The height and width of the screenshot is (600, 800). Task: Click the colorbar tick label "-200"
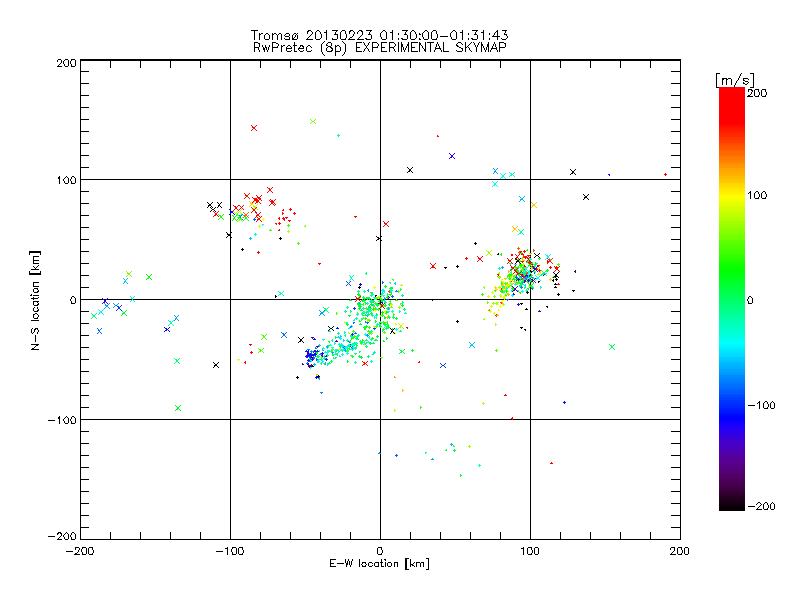[761, 506]
